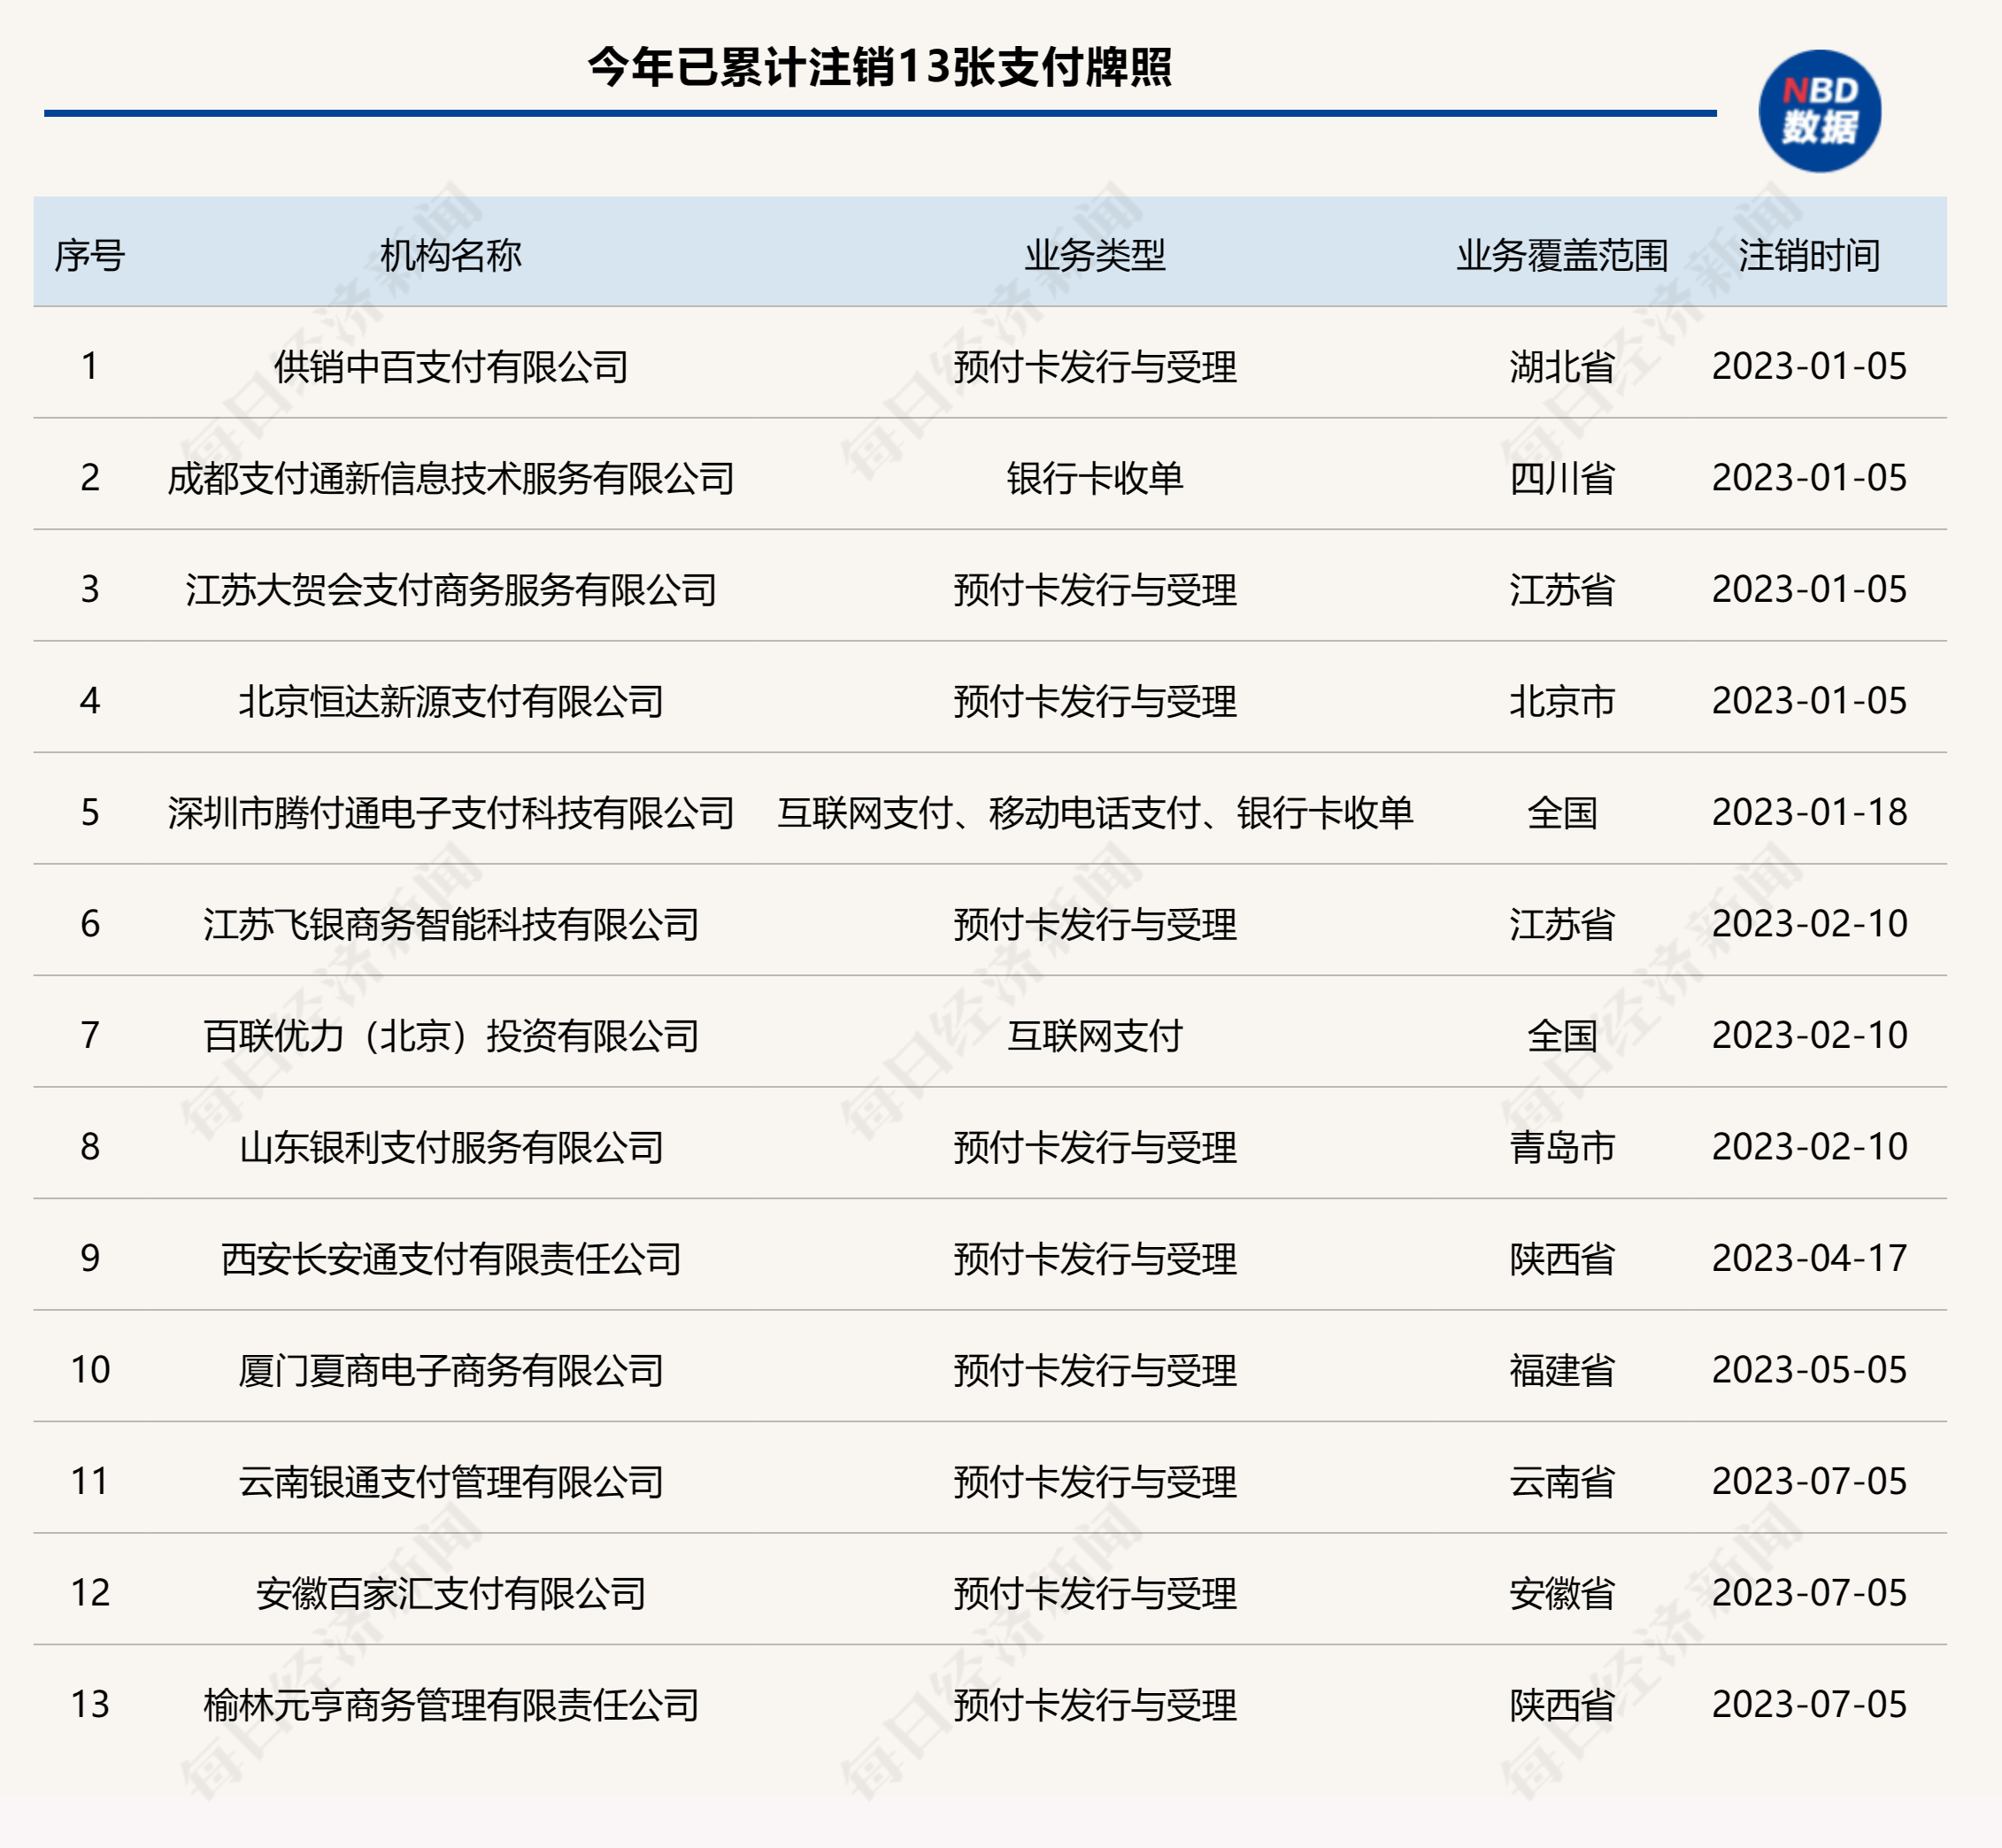Click 全国 in the 百联优力 row

(x=1562, y=1036)
